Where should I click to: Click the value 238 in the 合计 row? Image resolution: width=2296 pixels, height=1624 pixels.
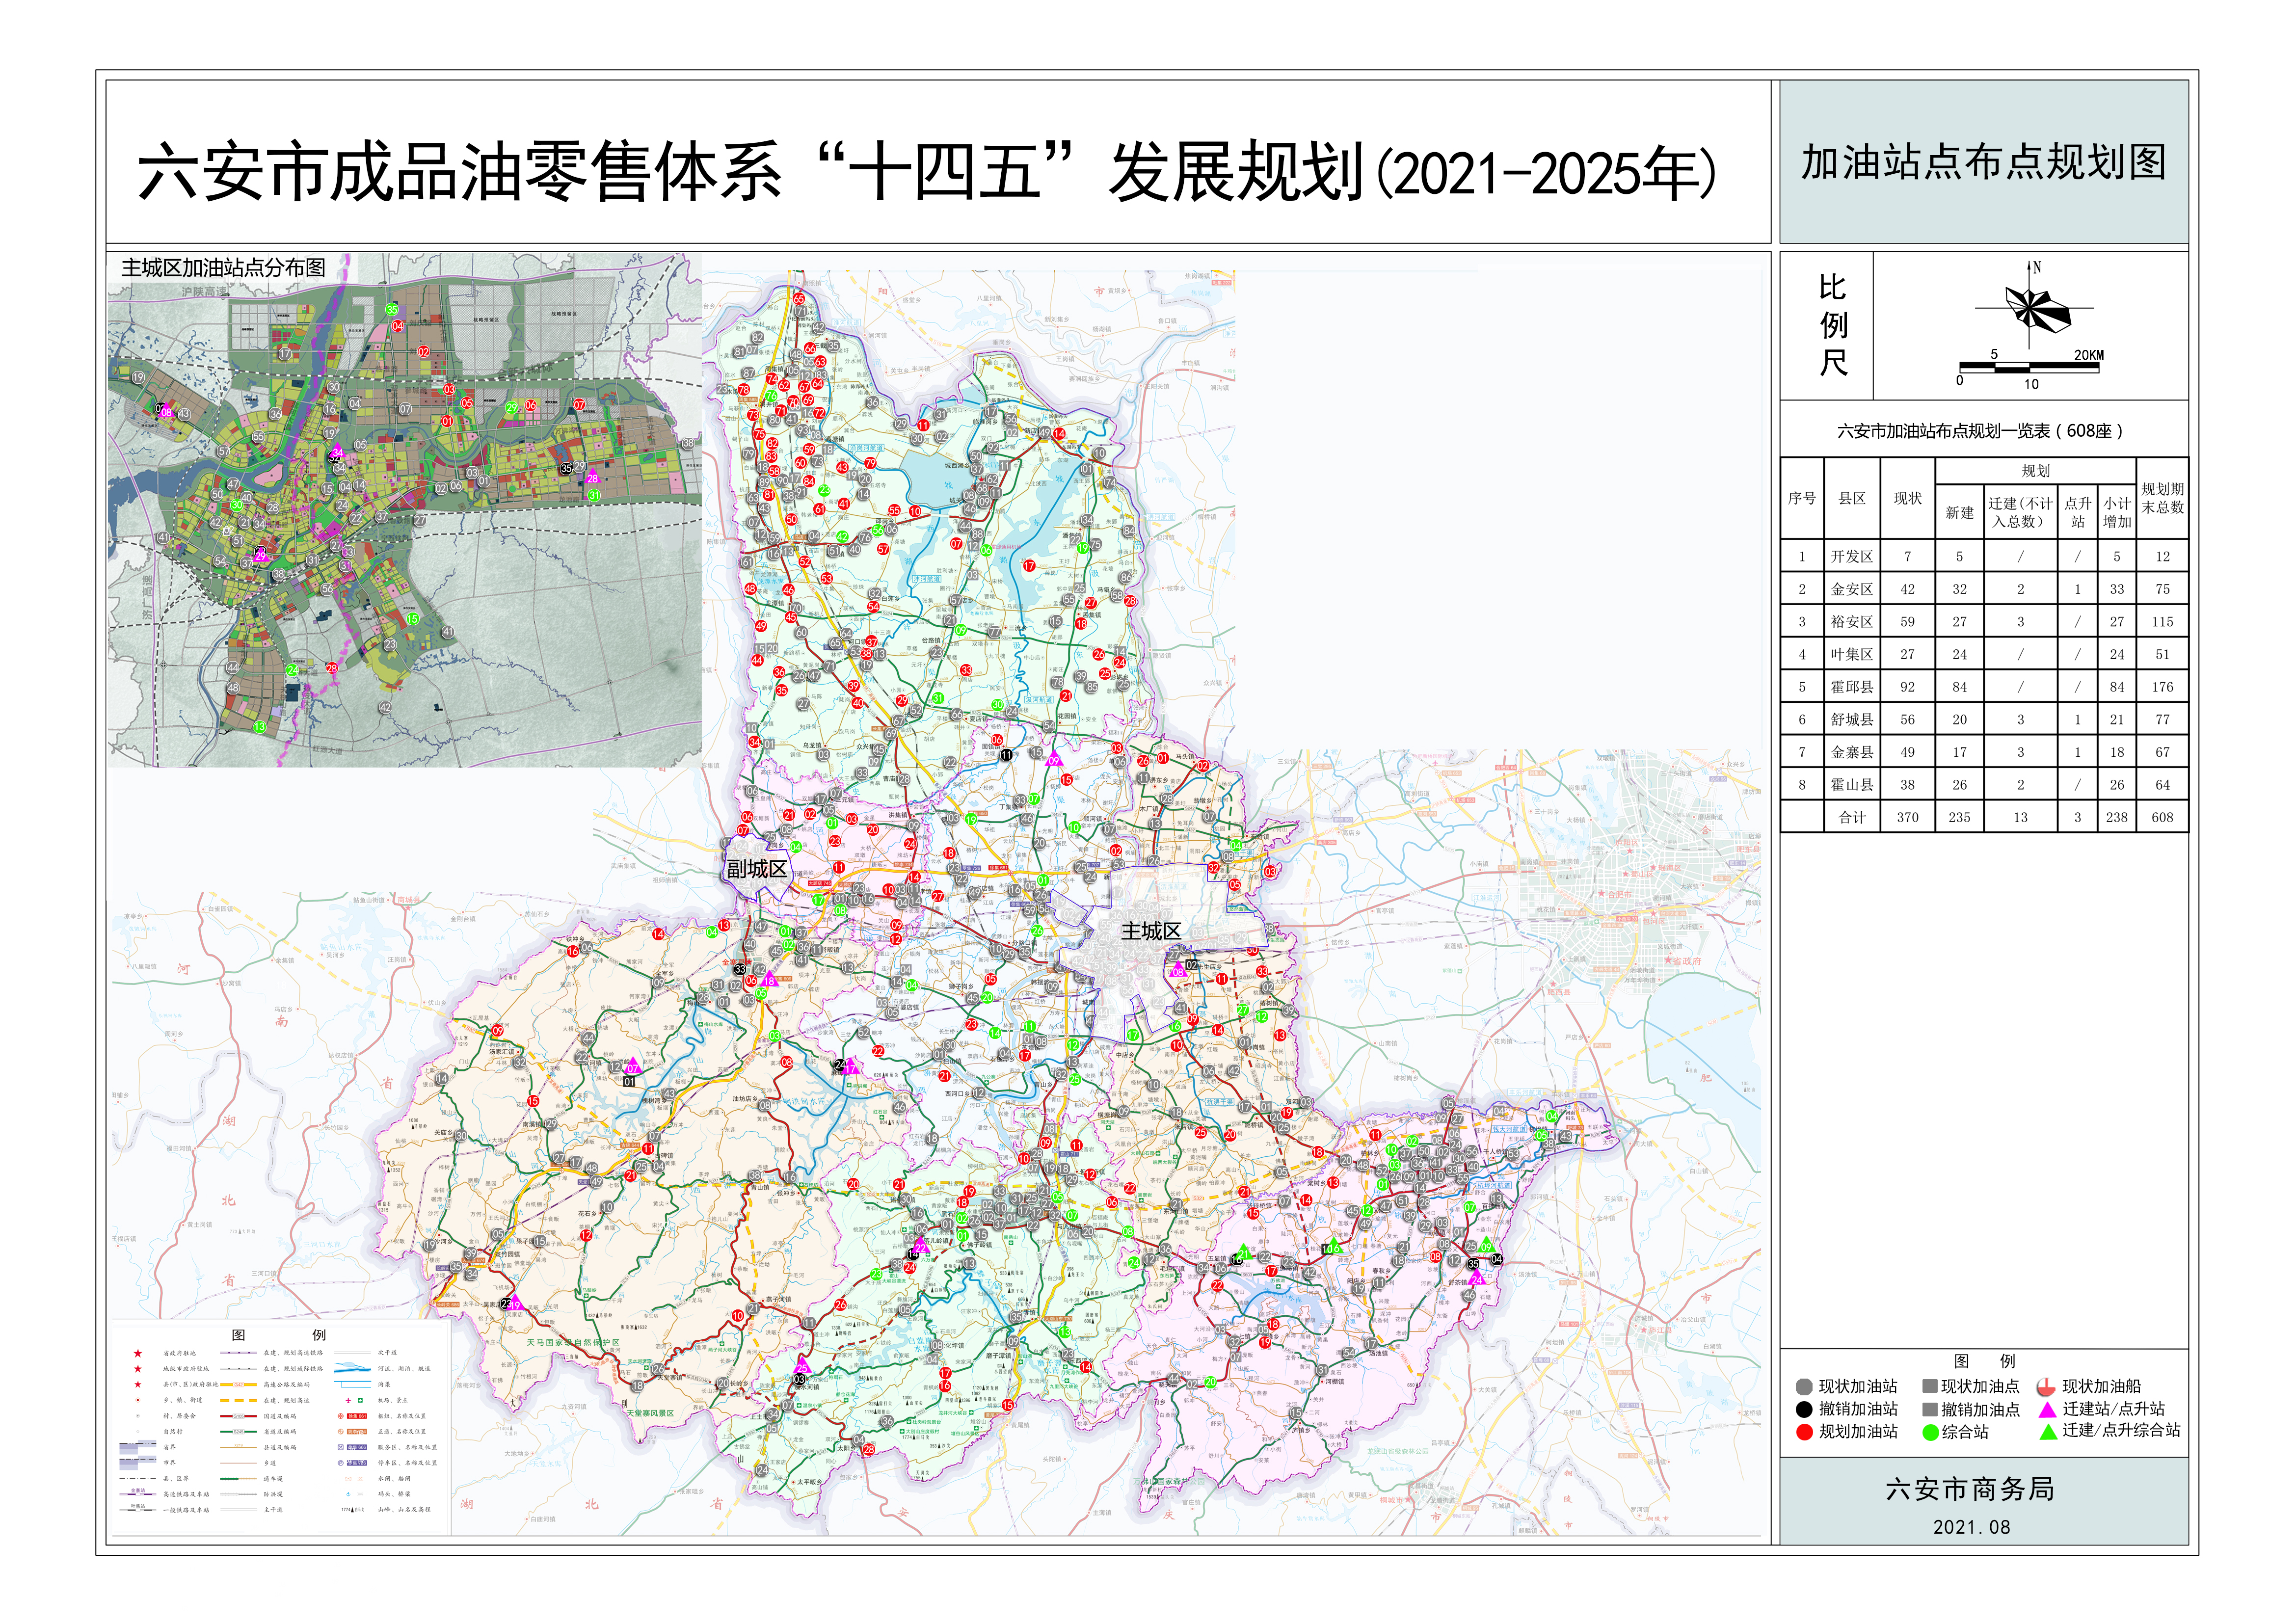coord(2116,817)
